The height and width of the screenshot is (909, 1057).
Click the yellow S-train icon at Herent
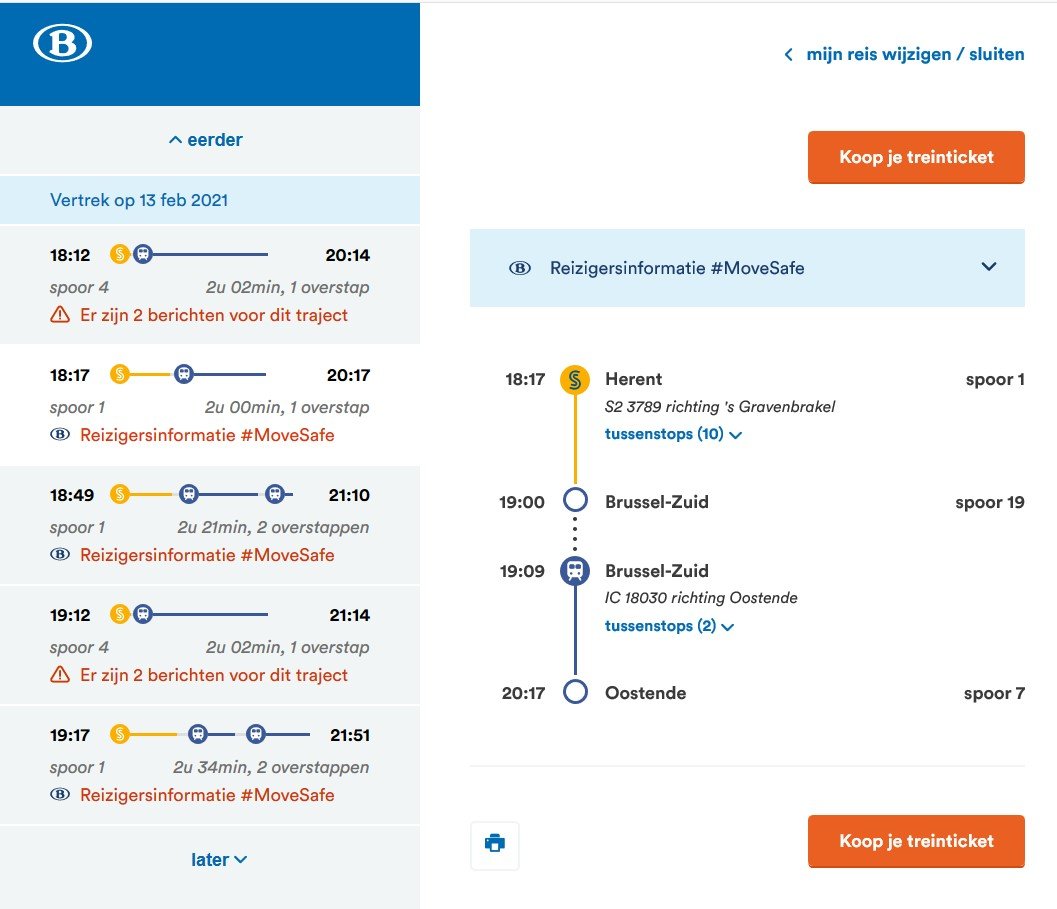[x=575, y=380]
